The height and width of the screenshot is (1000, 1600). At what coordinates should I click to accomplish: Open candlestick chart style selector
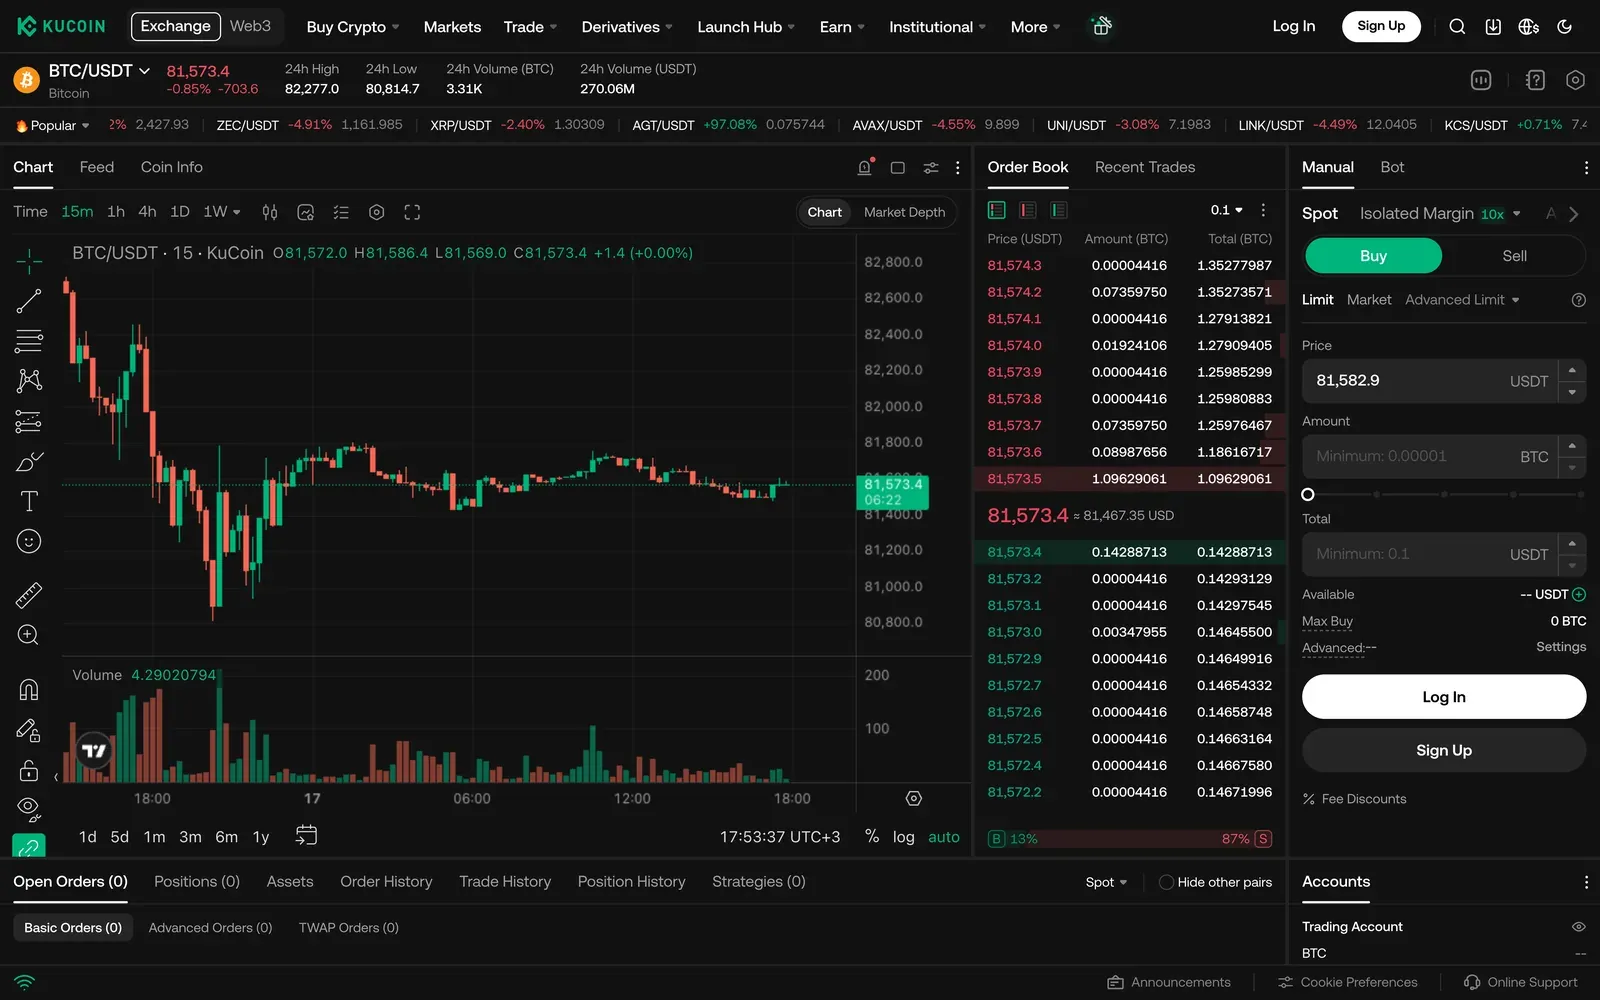270,212
